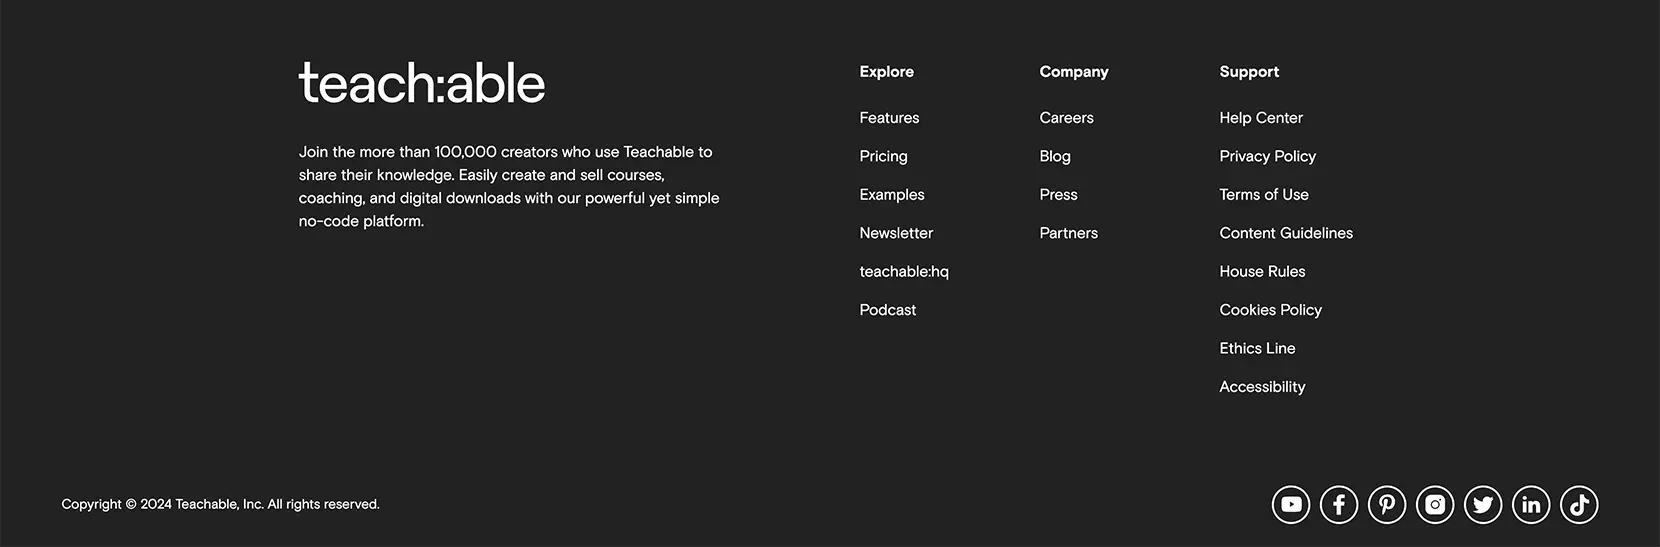View the Privacy Policy link
1660x547 pixels.
tap(1267, 157)
